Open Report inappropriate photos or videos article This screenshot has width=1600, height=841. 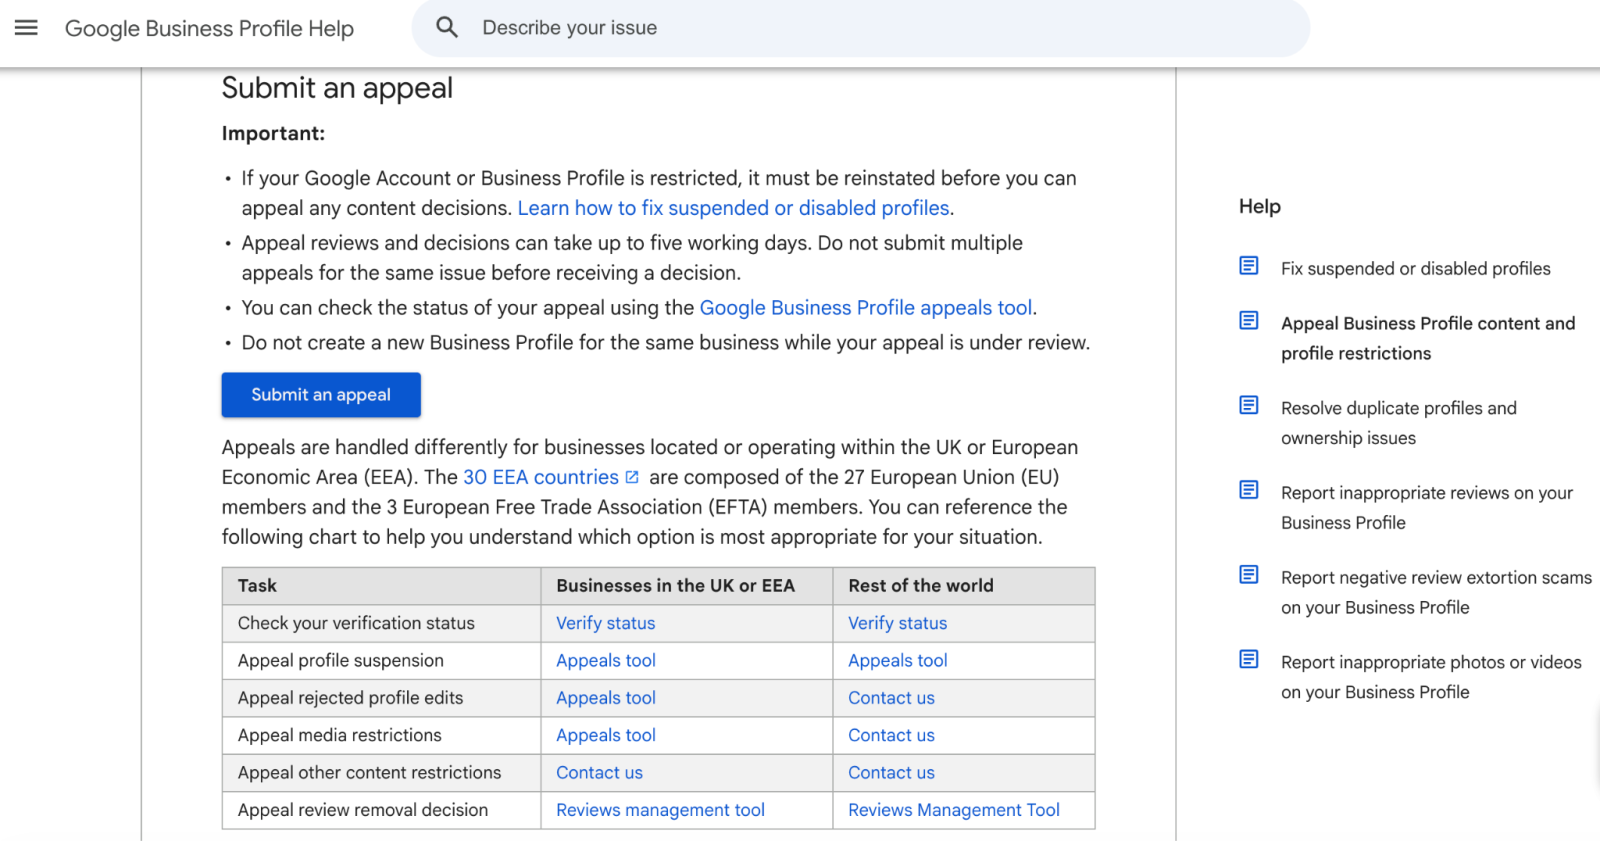1431,677
